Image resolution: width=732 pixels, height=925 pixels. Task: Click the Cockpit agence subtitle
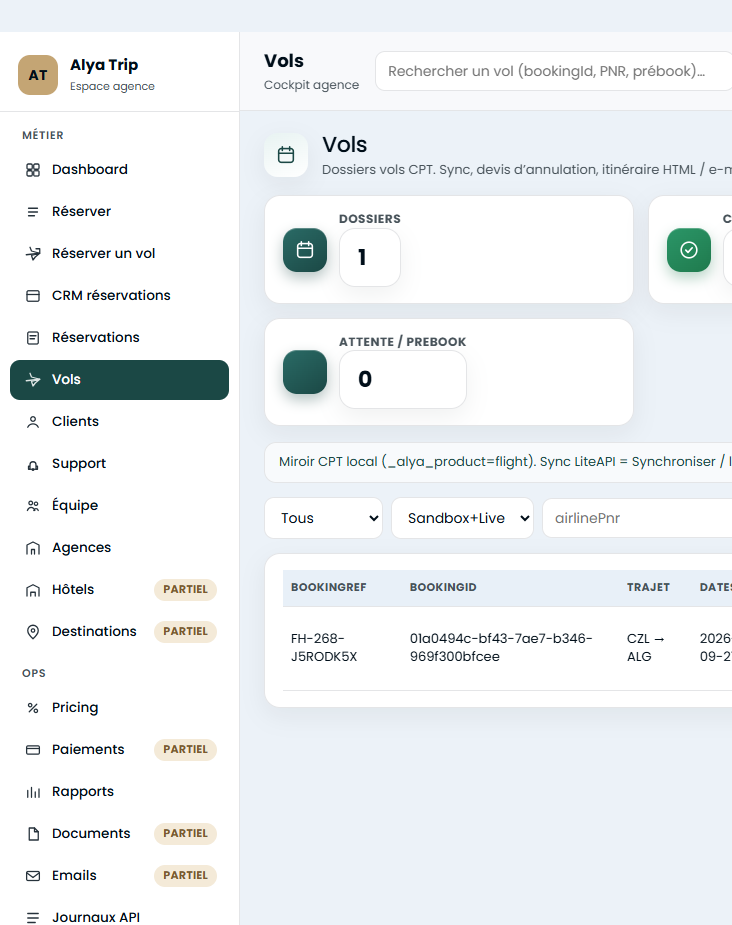(x=311, y=85)
